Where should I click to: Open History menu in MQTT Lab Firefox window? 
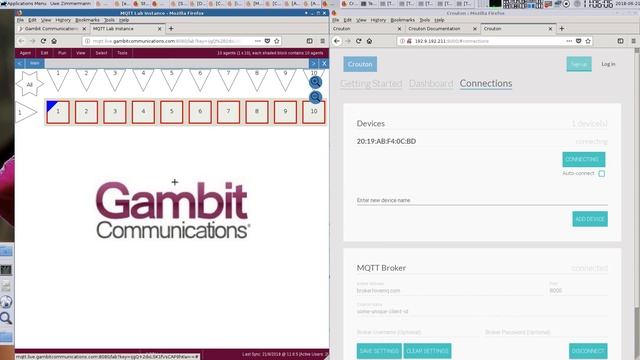tap(63, 20)
